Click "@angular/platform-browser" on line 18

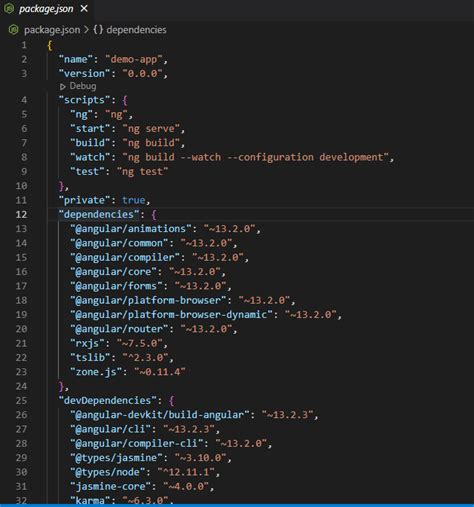coord(148,300)
